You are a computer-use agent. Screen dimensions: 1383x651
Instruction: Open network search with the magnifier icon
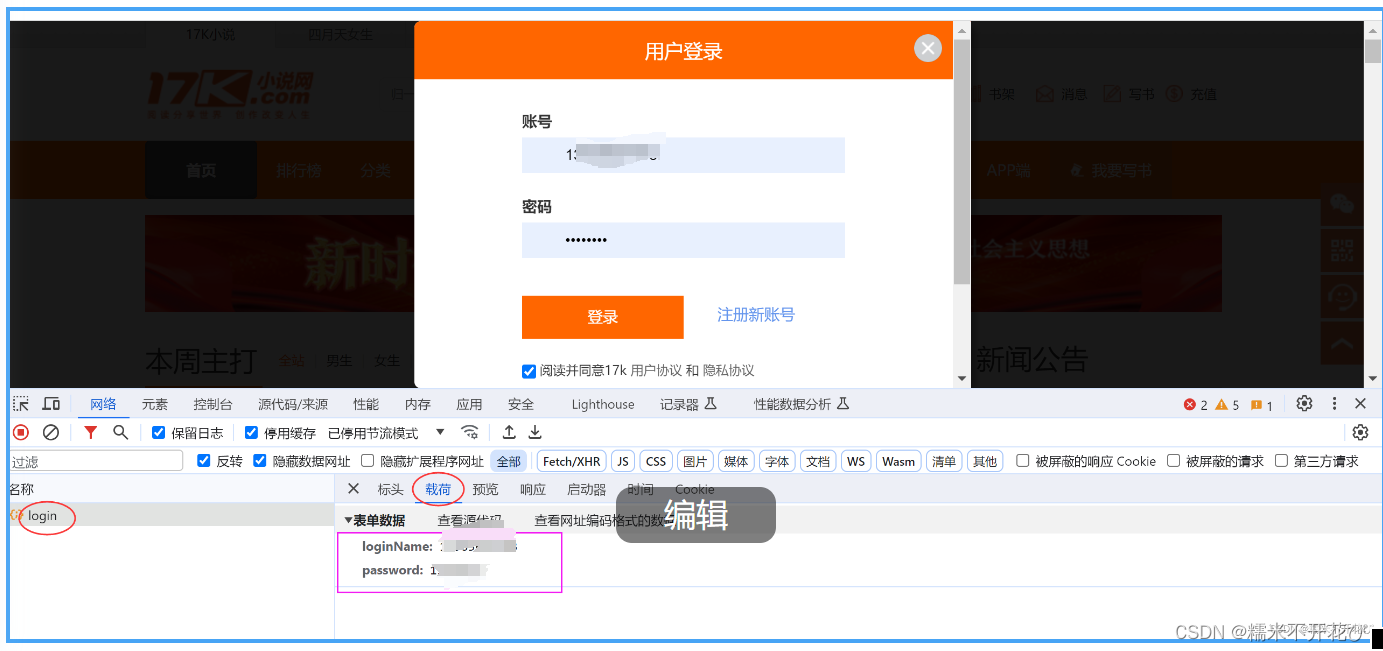[x=119, y=431]
